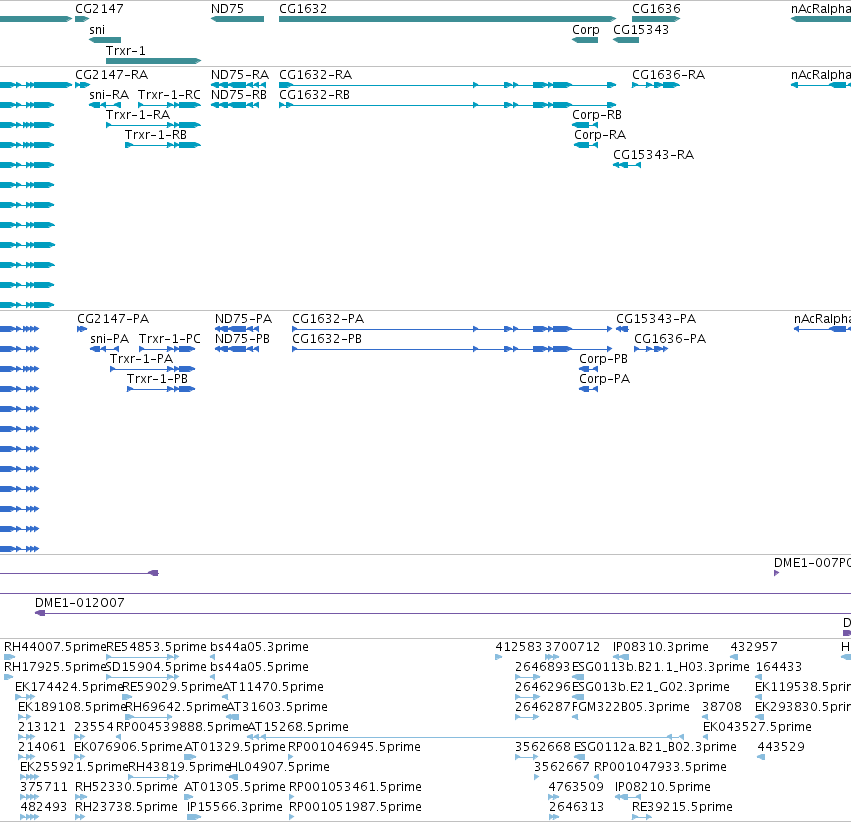Click the Trxr-1 gene bar
The width and height of the screenshot is (851, 822).
tap(154, 61)
